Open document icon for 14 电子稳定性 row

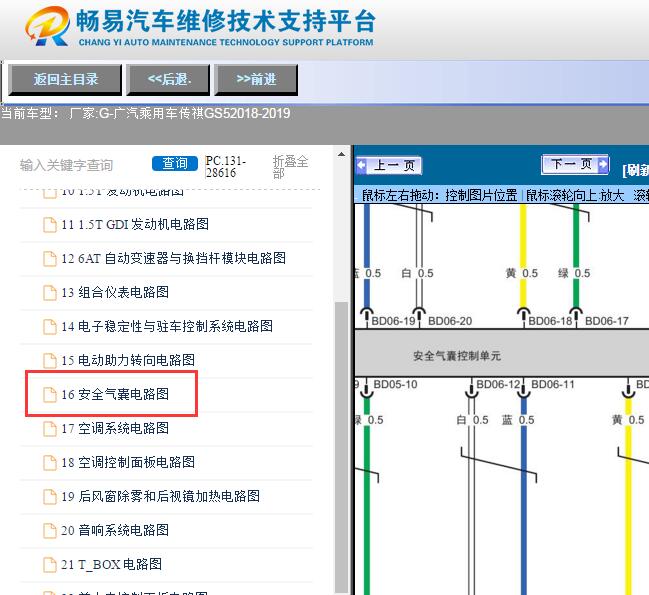tap(50, 326)
